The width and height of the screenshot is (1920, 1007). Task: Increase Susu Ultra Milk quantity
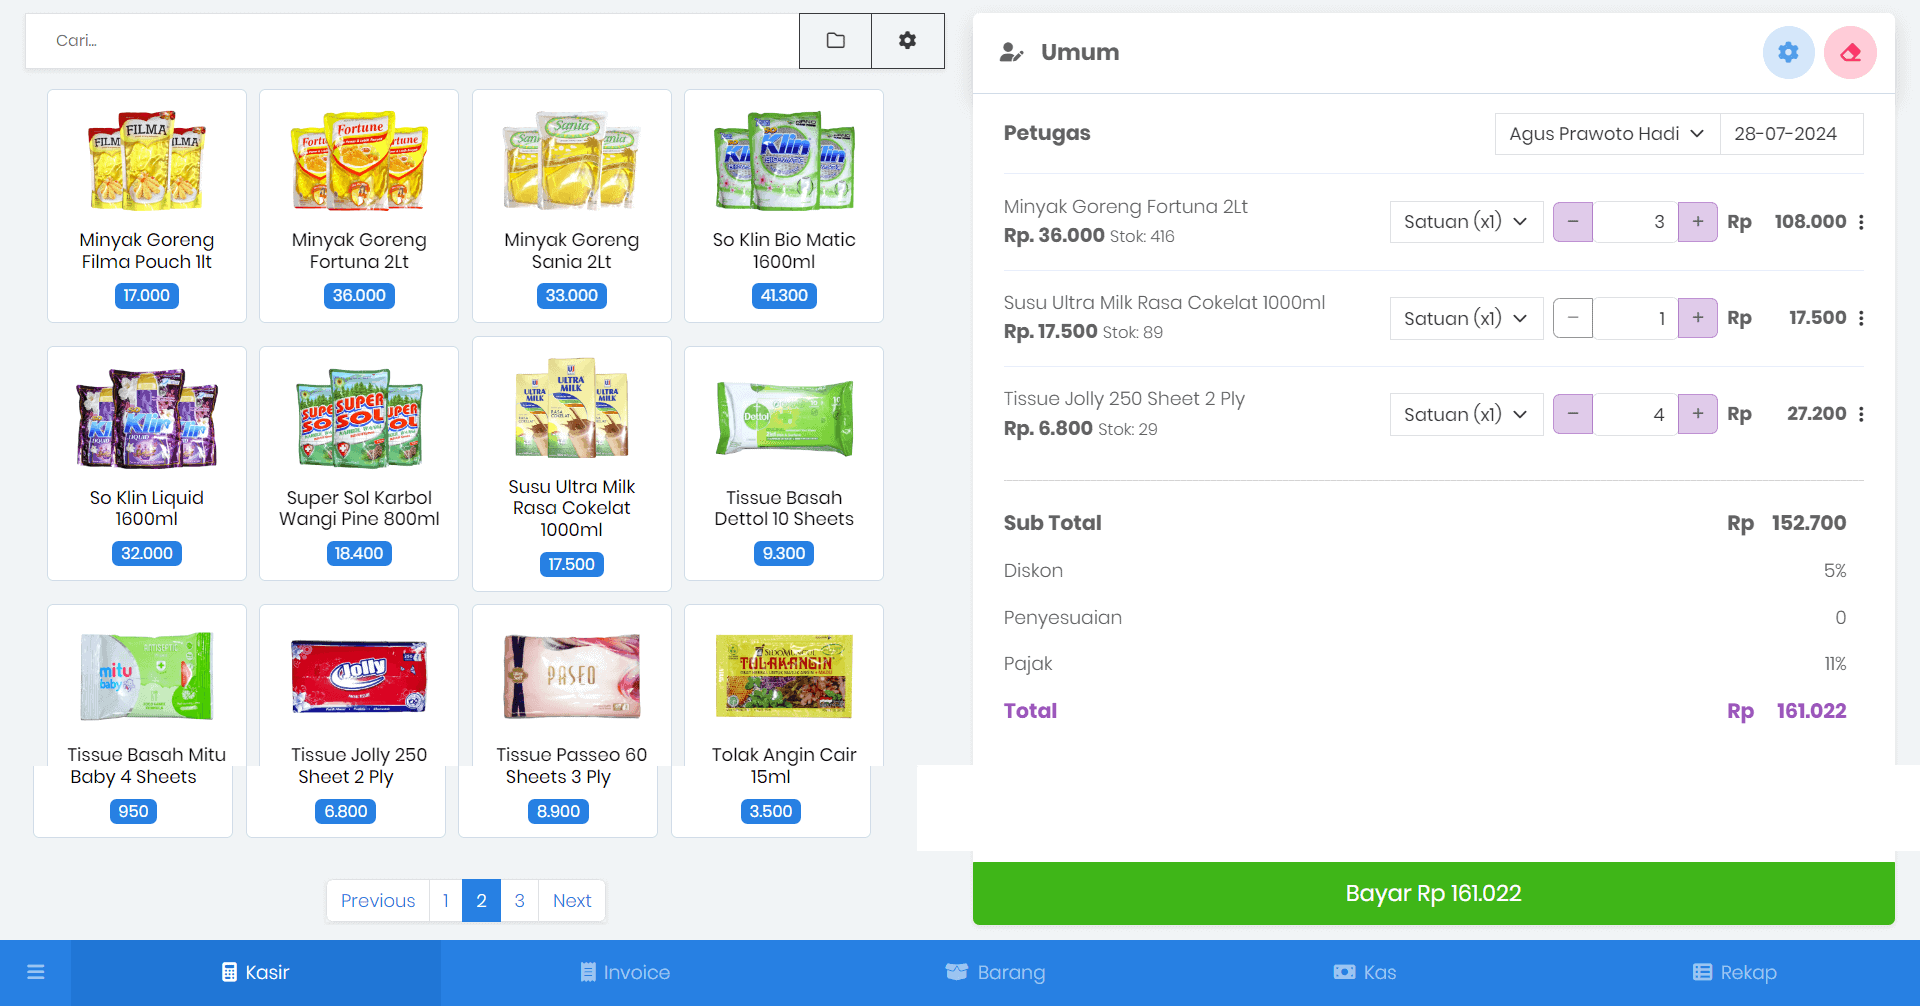1697,318
